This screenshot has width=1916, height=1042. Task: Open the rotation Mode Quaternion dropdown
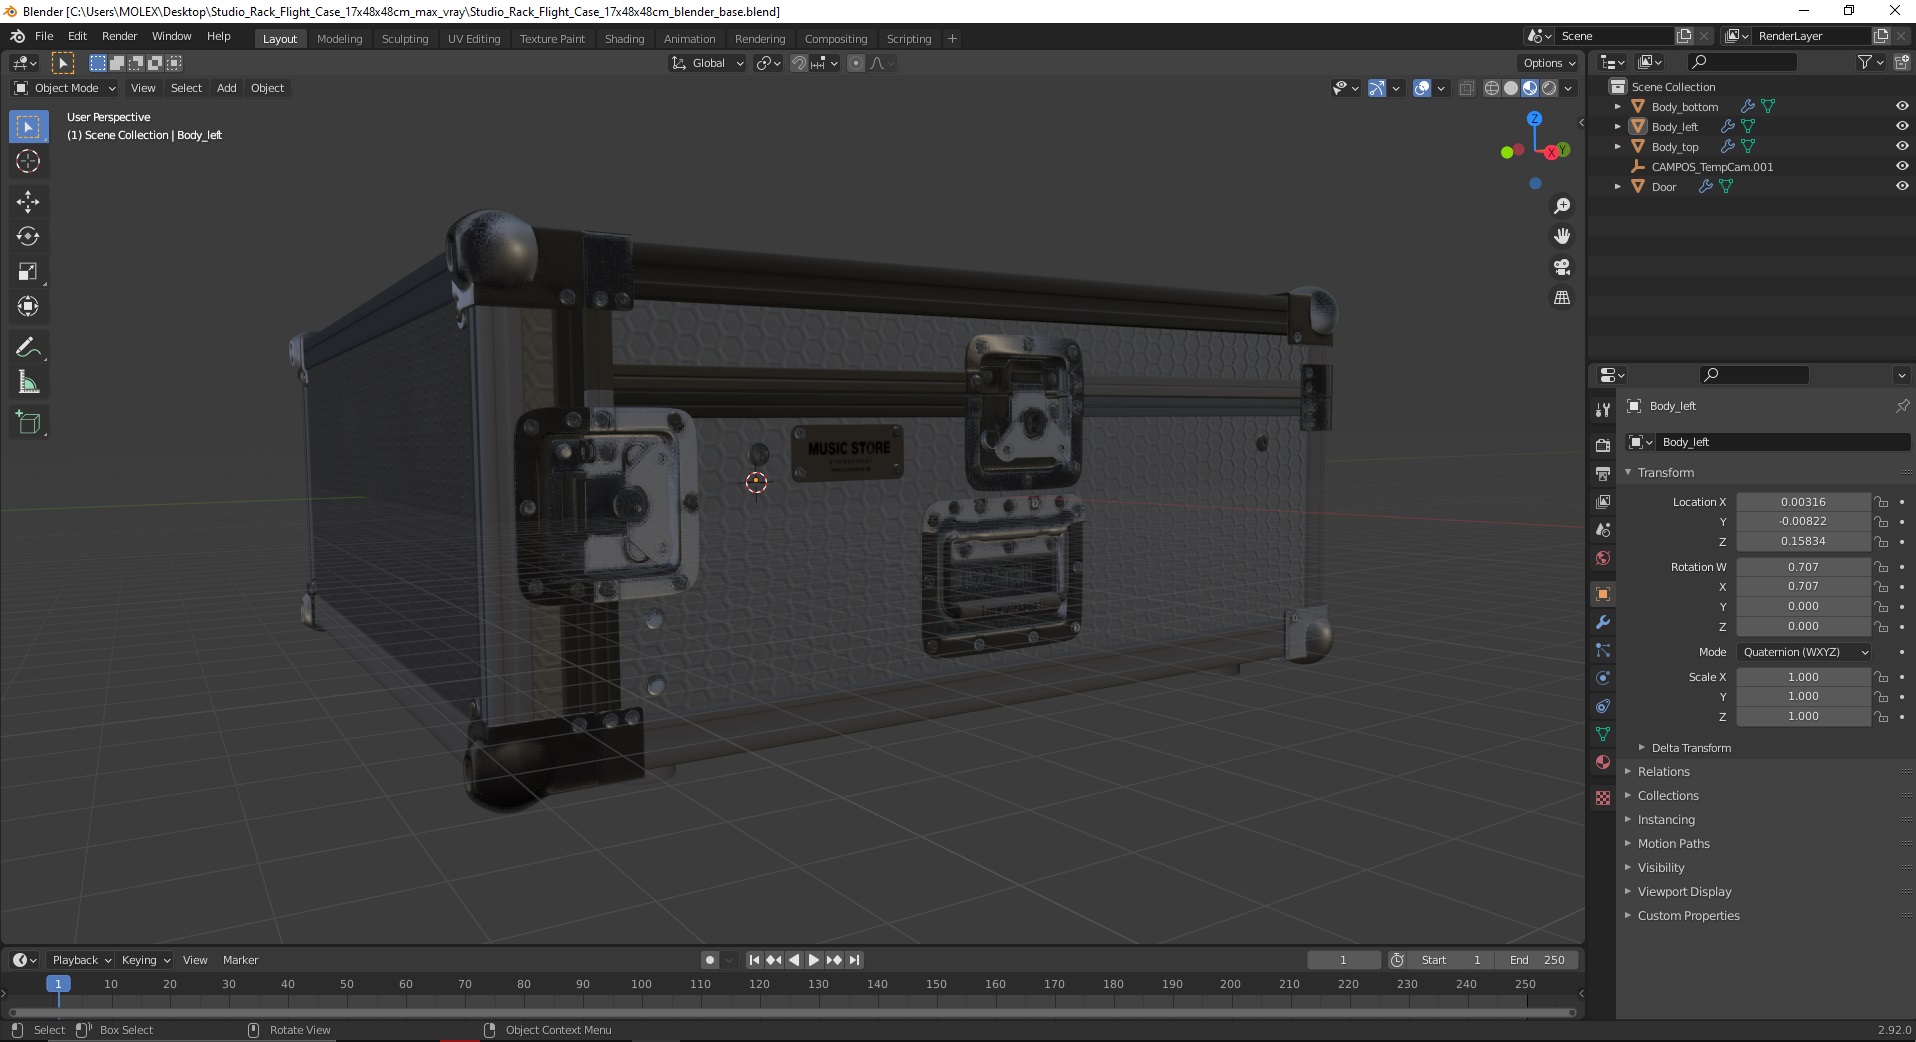click(x=1804, y=652)
